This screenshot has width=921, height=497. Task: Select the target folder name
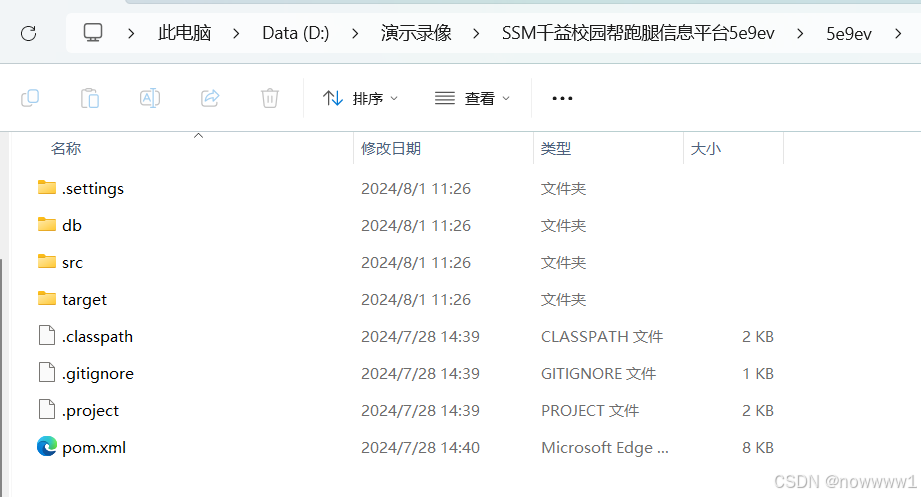(85, 300)
